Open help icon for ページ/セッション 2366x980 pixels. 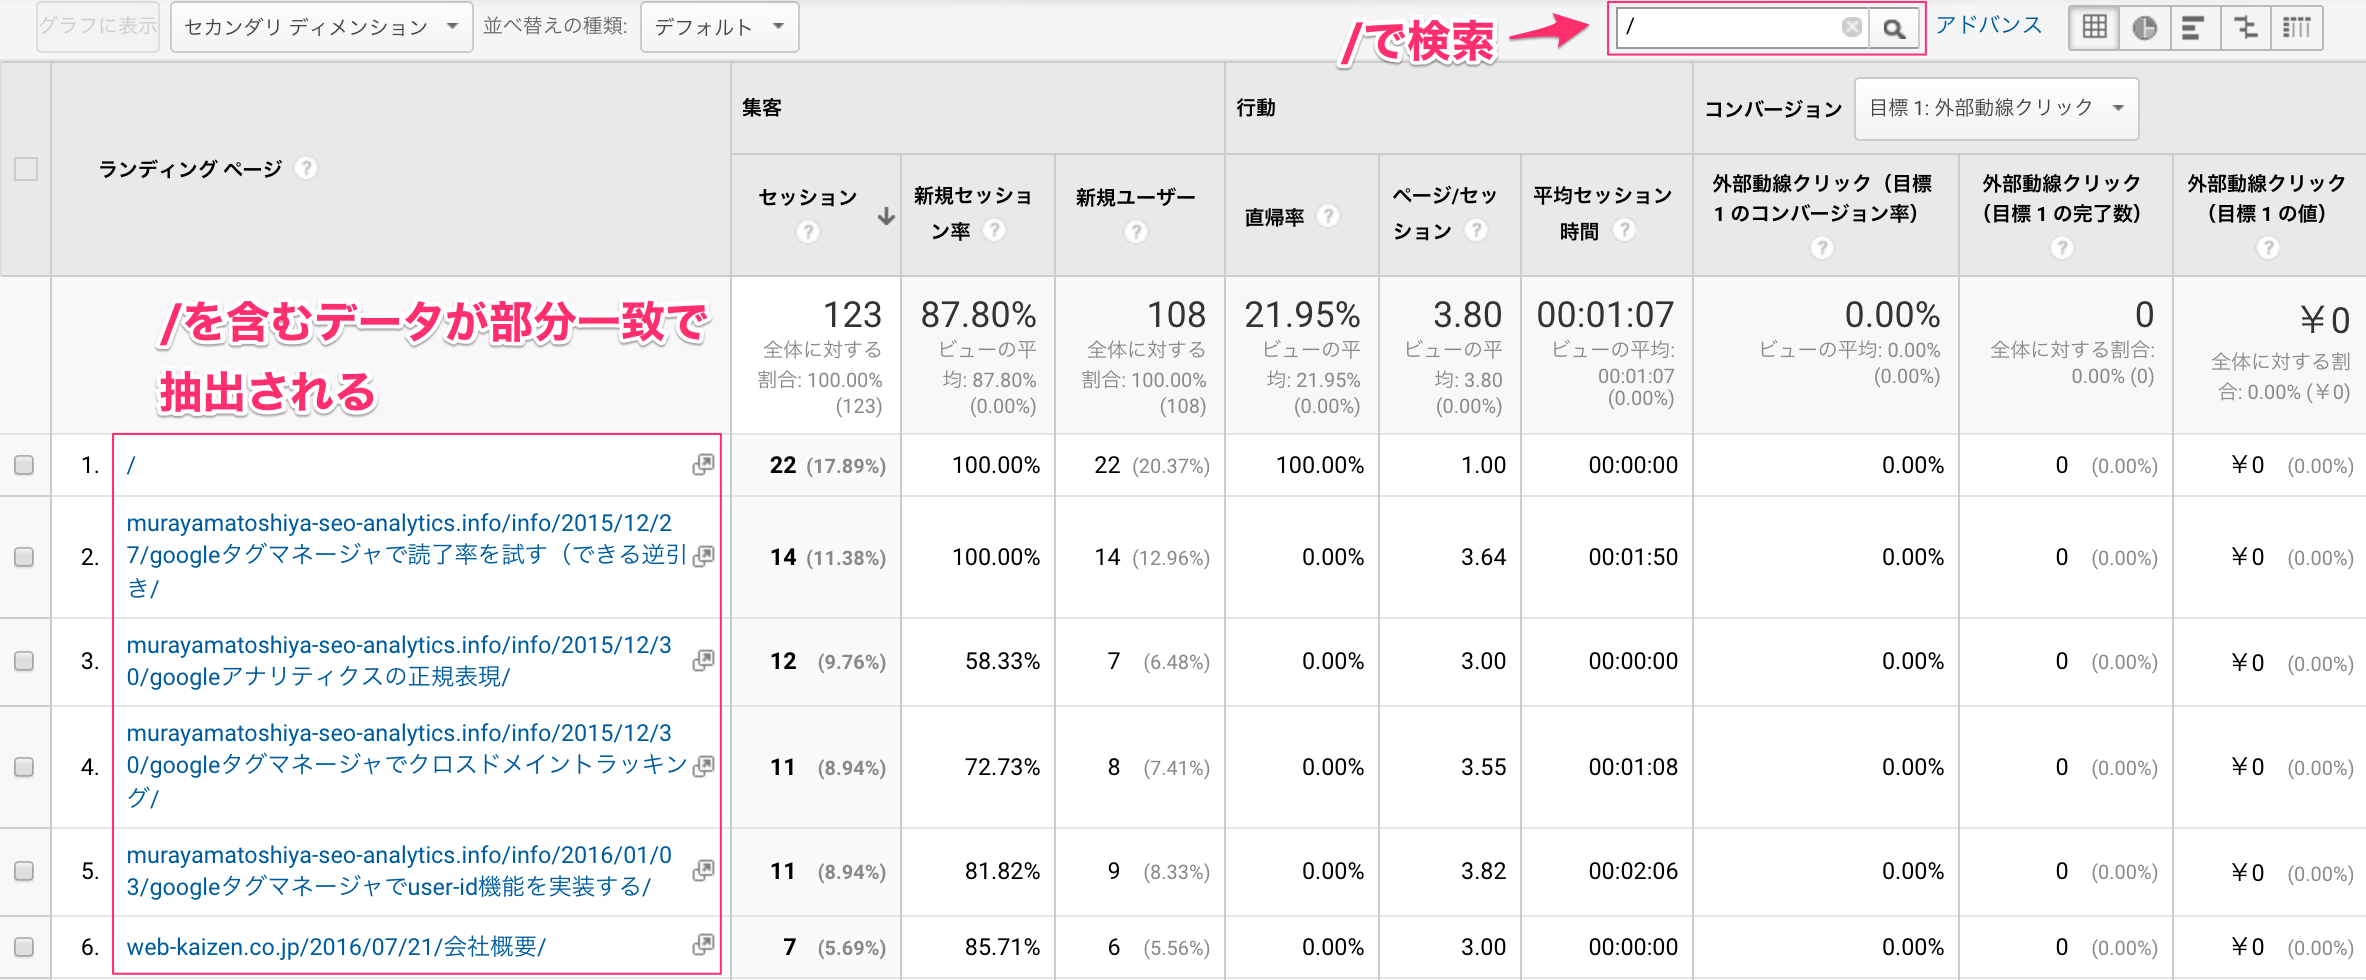click(1475, 230)
